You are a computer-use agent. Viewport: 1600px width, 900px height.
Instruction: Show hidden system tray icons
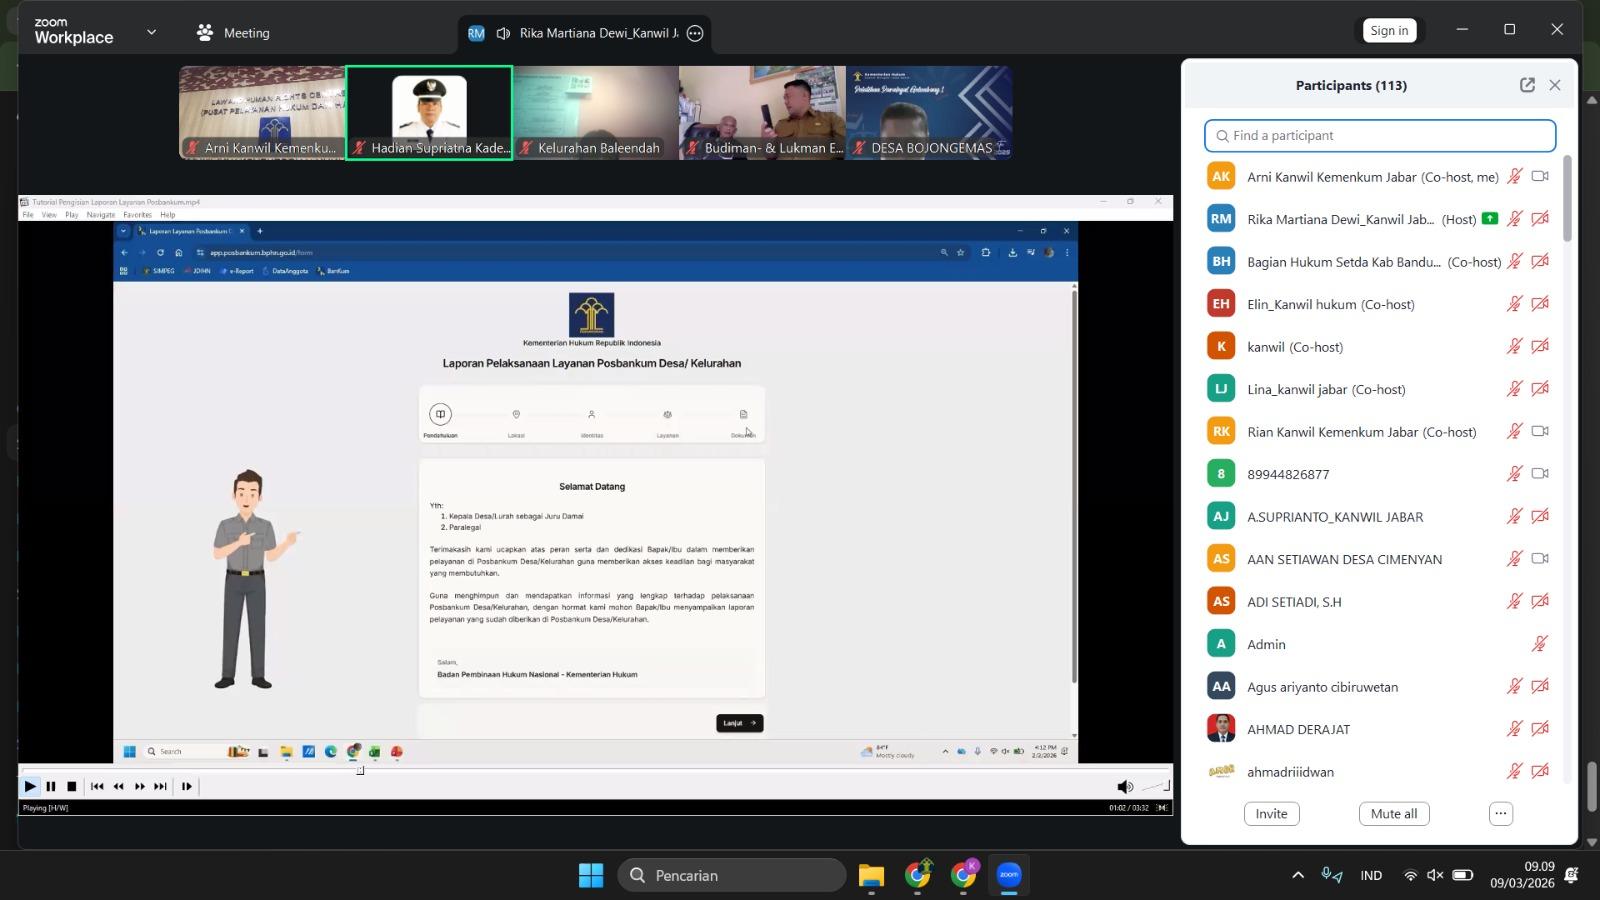(x=1298, y=876)
